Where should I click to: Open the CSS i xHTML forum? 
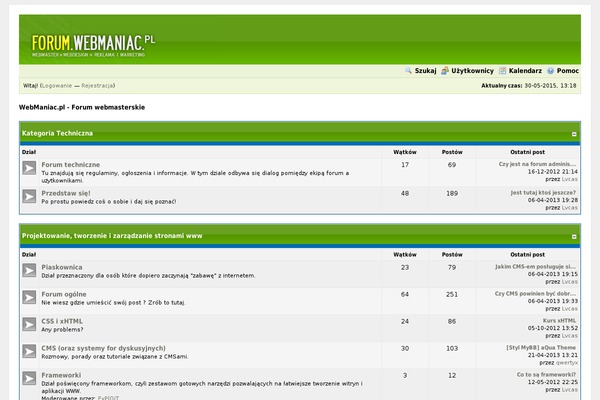[62, 321]
